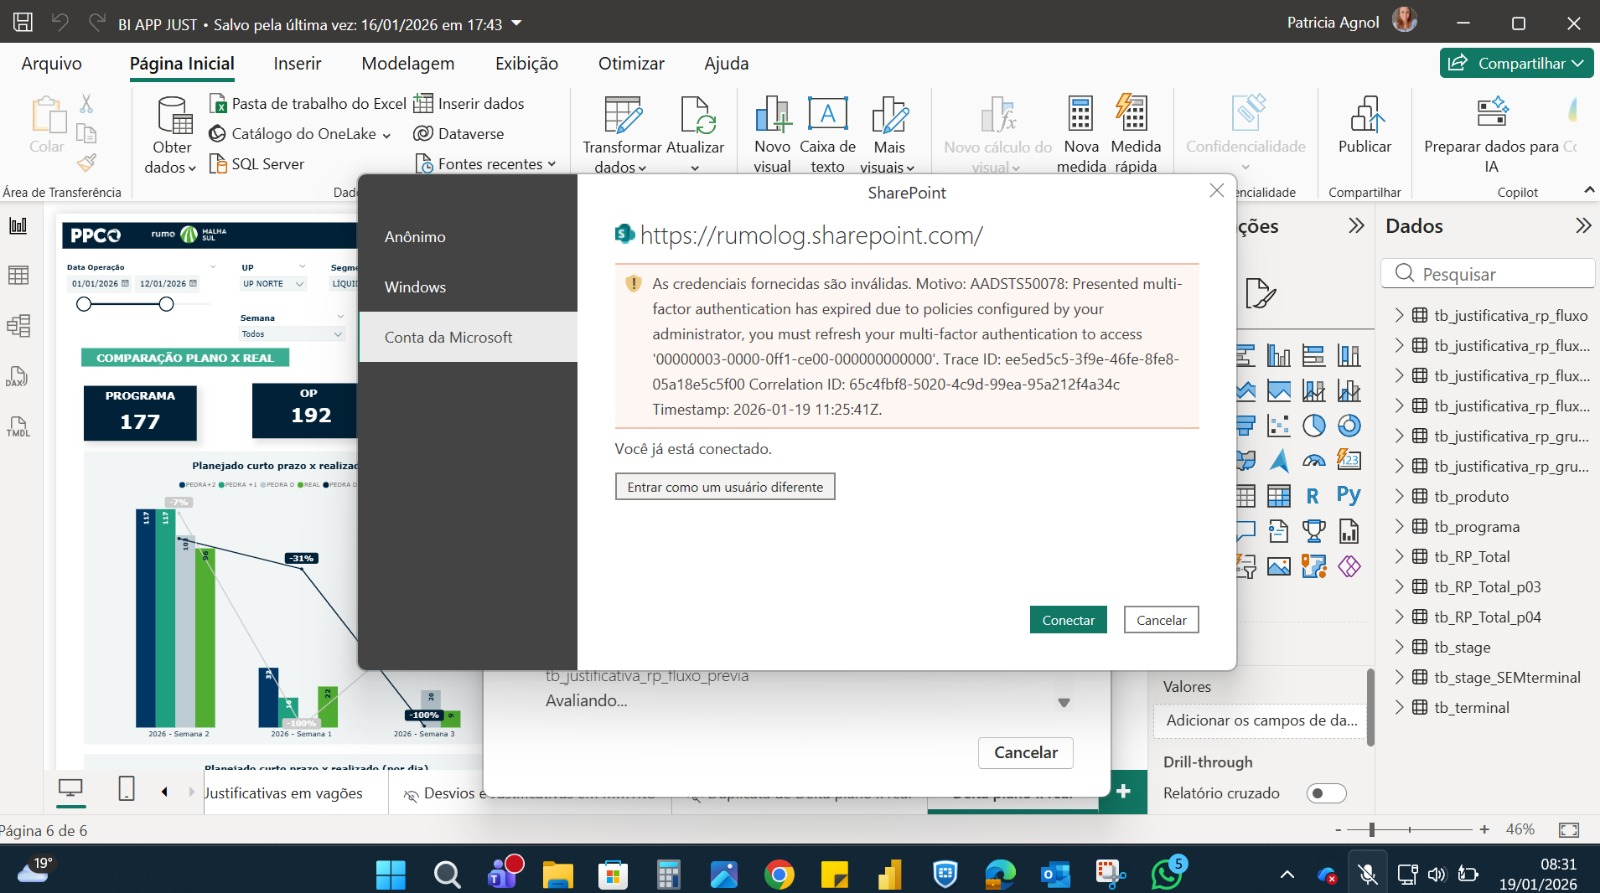The image size is (1600, 893).
Task: Select the Python visual
Action: [1349, 495]
